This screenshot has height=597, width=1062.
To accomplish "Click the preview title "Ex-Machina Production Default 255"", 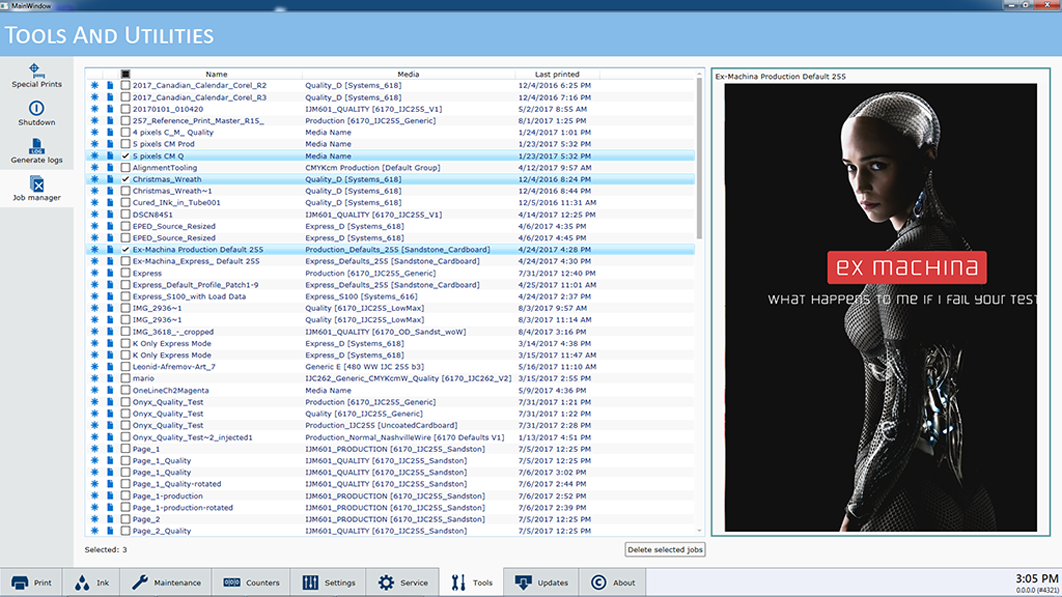I will click(x=780, y=77).
